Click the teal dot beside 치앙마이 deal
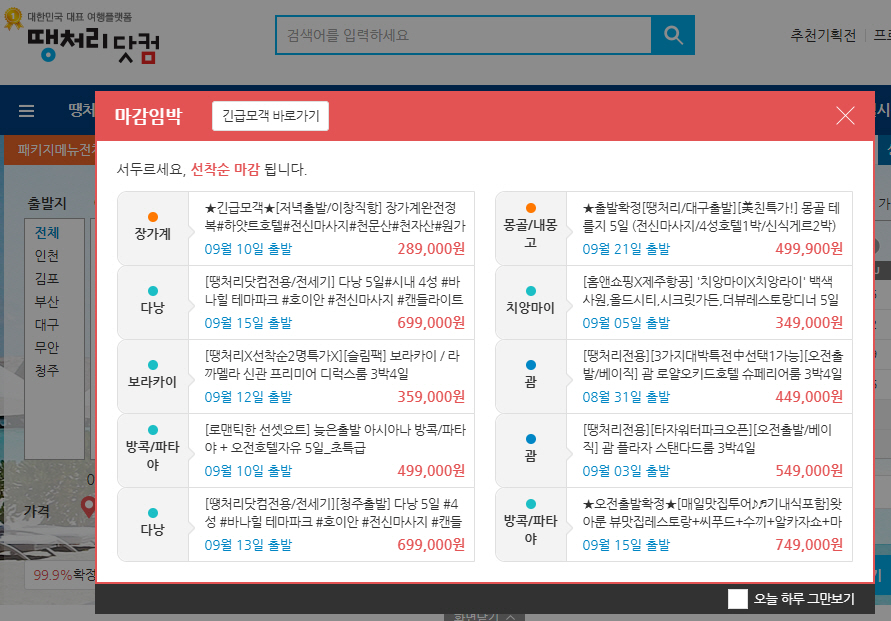The width and height of the screenshot is (891, 621). pyautogui.click(x=527, y=288)
